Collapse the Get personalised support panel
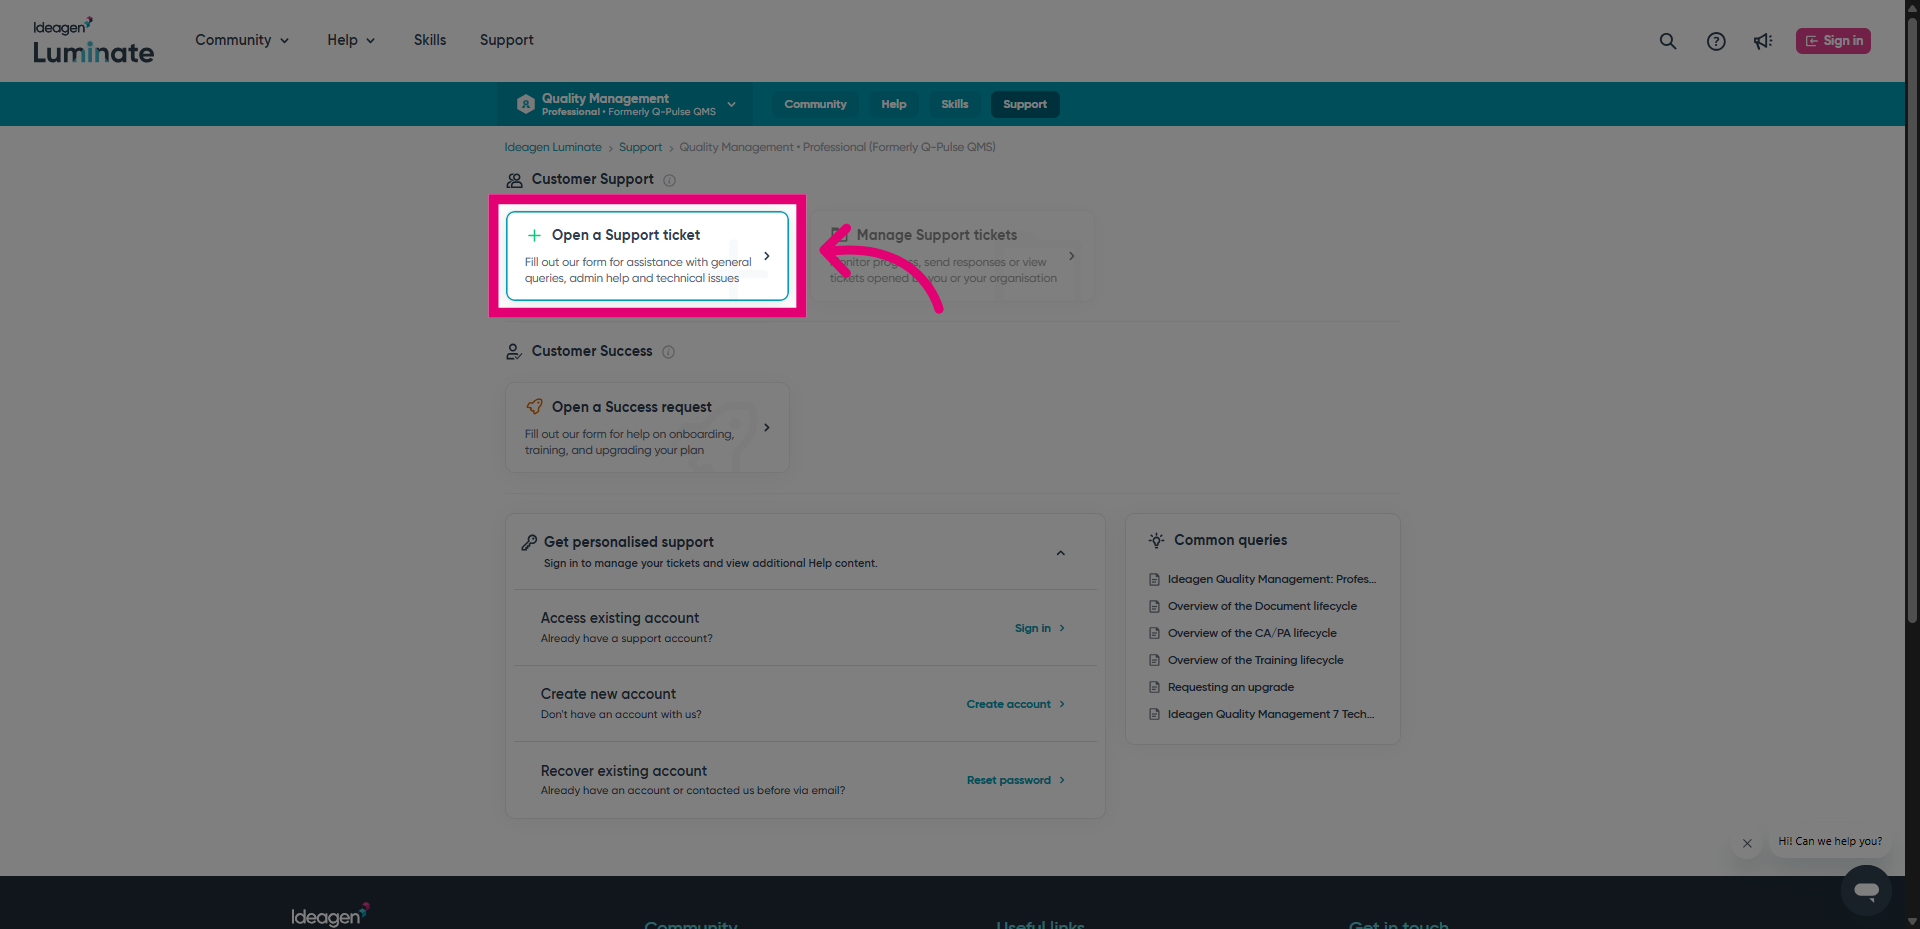Image resolution: width=1920 pixels, height=929 pixels. [x=1061, y=553]
